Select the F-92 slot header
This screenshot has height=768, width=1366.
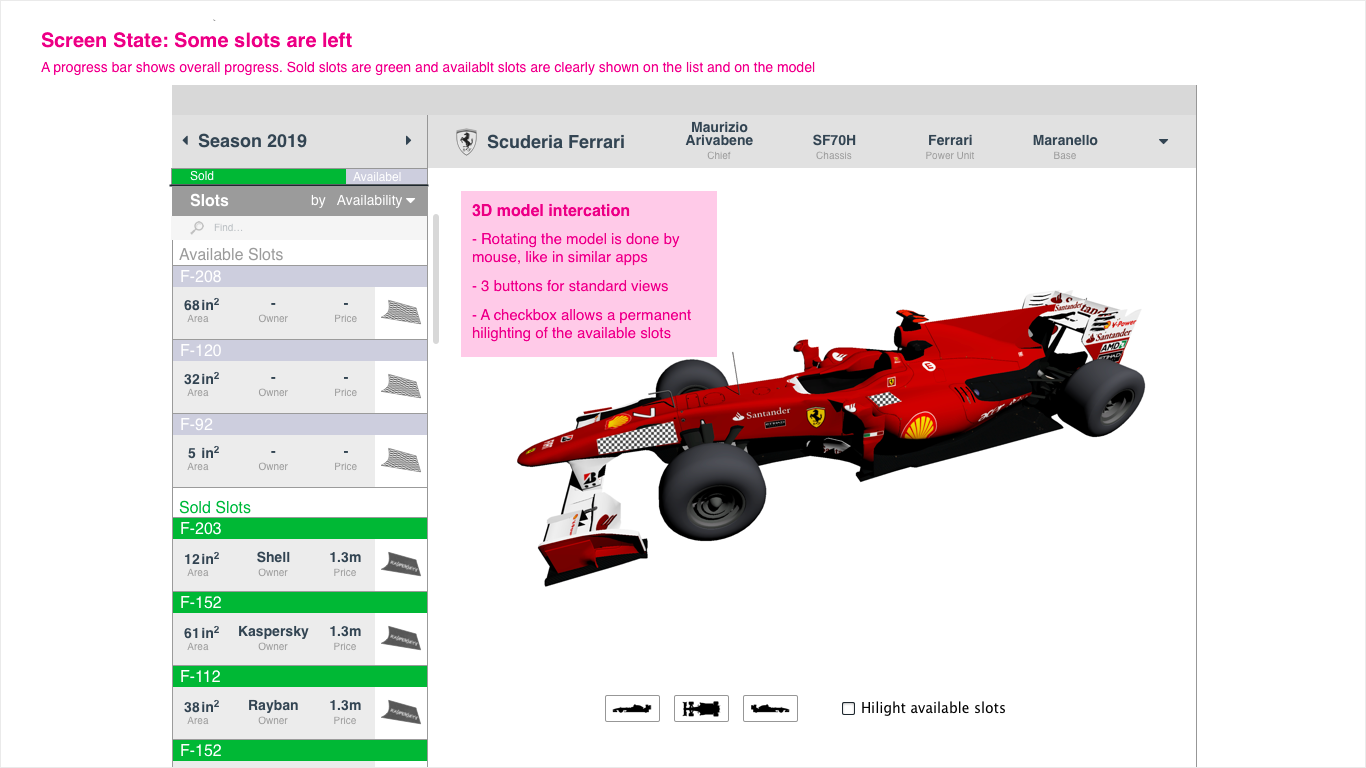300,424
